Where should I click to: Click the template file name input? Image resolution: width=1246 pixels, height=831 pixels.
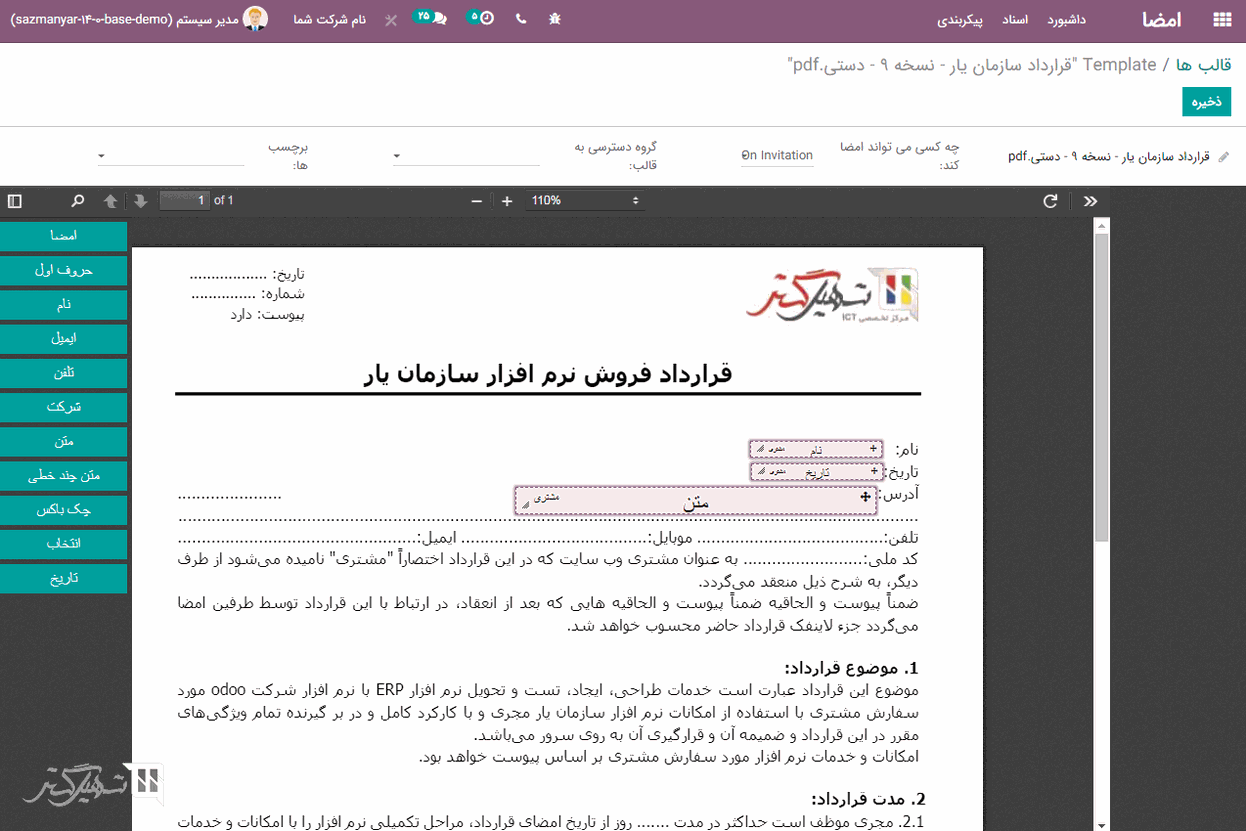(1110, 157)
